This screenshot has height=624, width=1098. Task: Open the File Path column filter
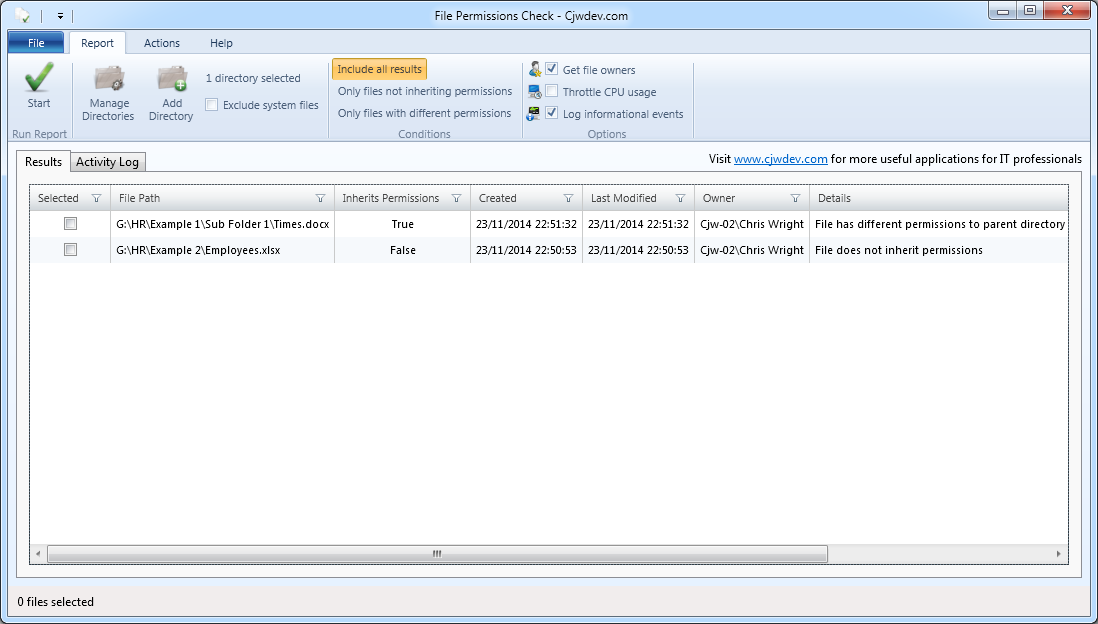320,198
